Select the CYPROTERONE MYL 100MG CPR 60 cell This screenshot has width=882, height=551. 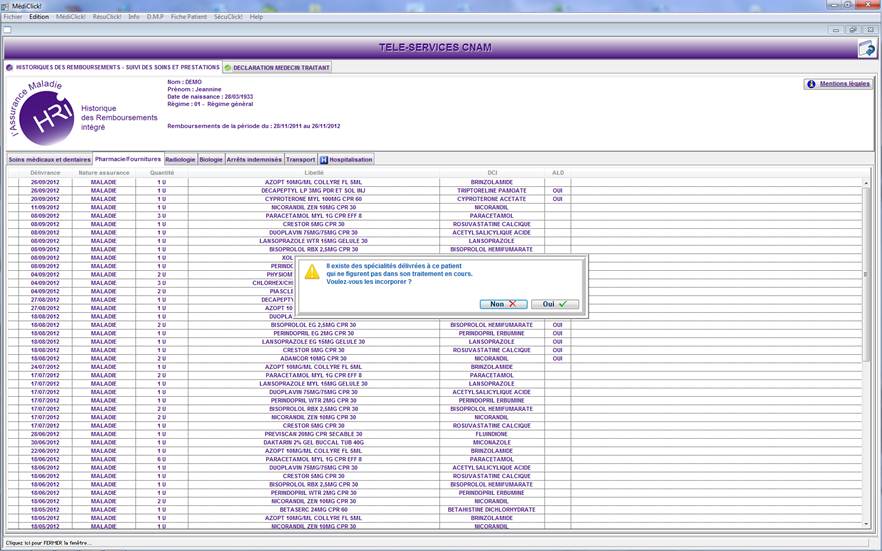313,199
